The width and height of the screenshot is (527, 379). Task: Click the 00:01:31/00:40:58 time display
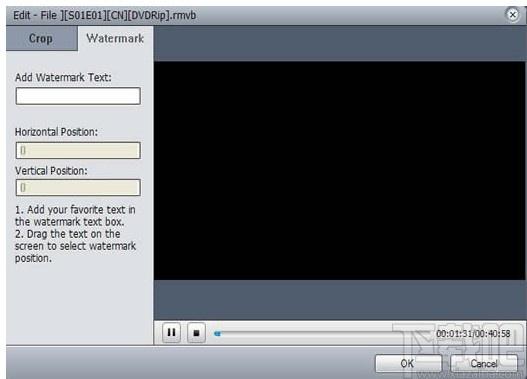click(x=473, y=333)
